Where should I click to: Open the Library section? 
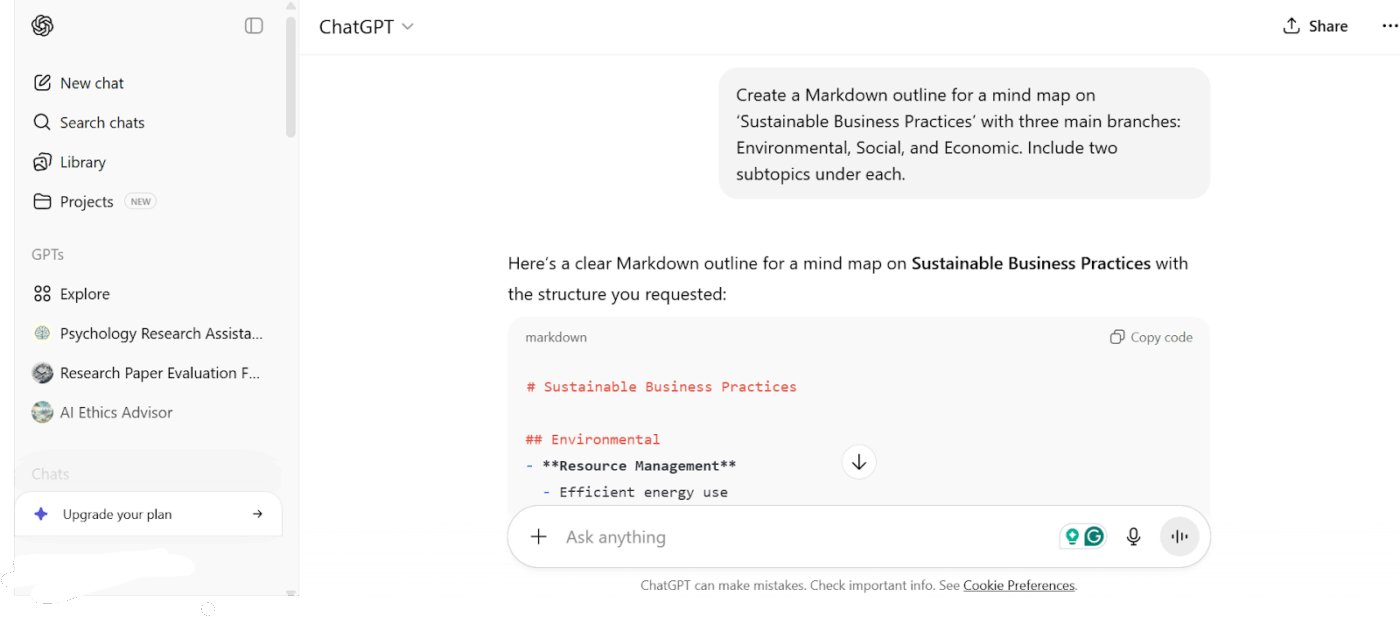pos(83,161)
